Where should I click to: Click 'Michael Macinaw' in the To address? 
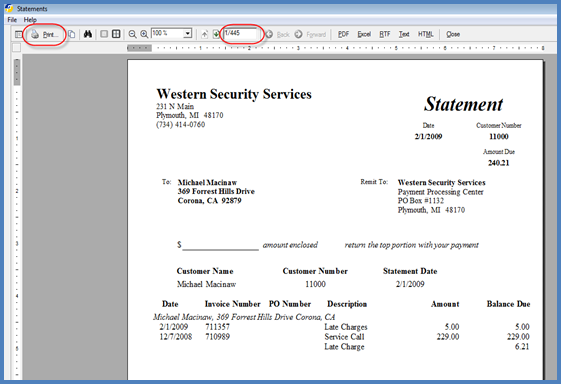(x=207, y=183)
